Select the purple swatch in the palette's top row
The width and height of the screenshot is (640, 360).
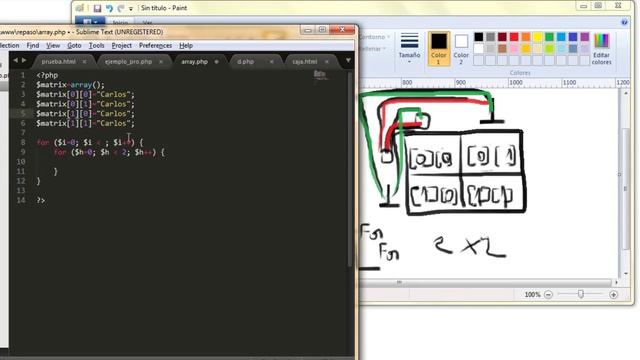[585, 37]
